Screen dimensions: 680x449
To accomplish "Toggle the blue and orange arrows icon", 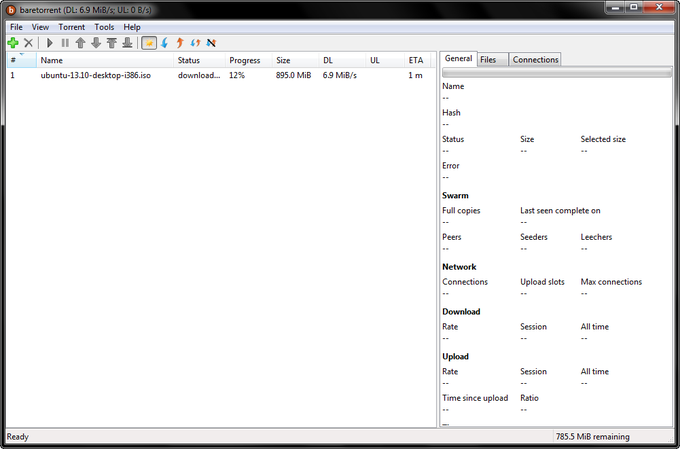I will coord(196,43).
